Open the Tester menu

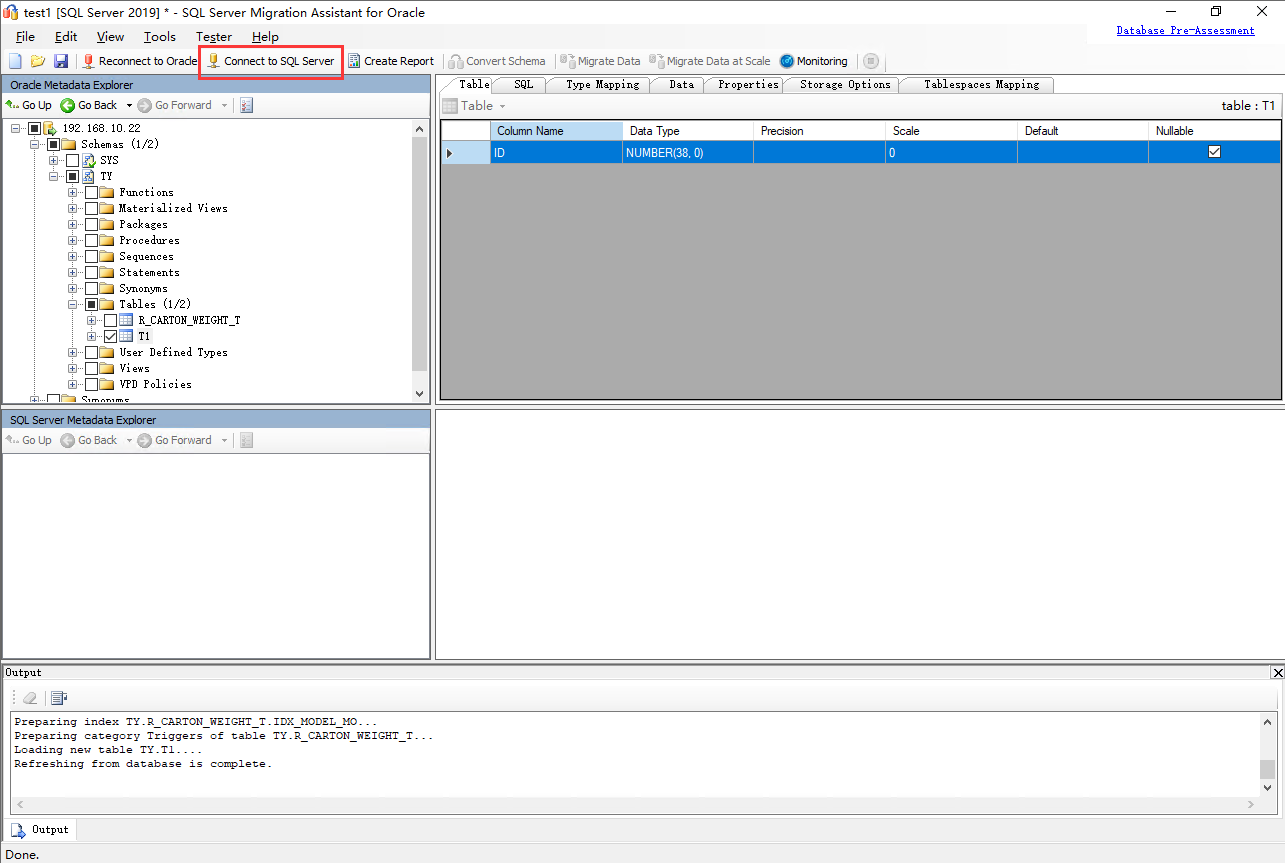pos(214,37)
